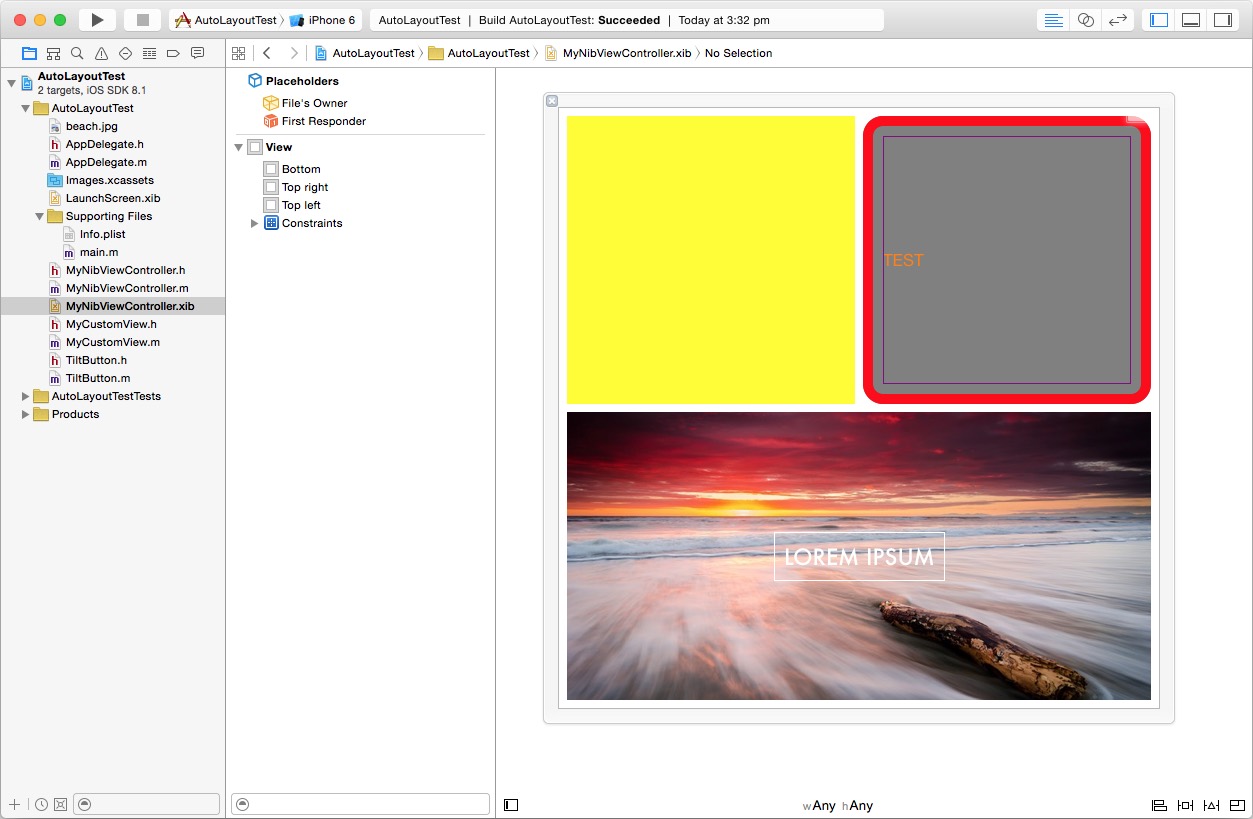Open the Find navigator search icon
Image resolution: width=1253 pixels, height=819 pixels.
pyautogui.click(x=77, y=53)
